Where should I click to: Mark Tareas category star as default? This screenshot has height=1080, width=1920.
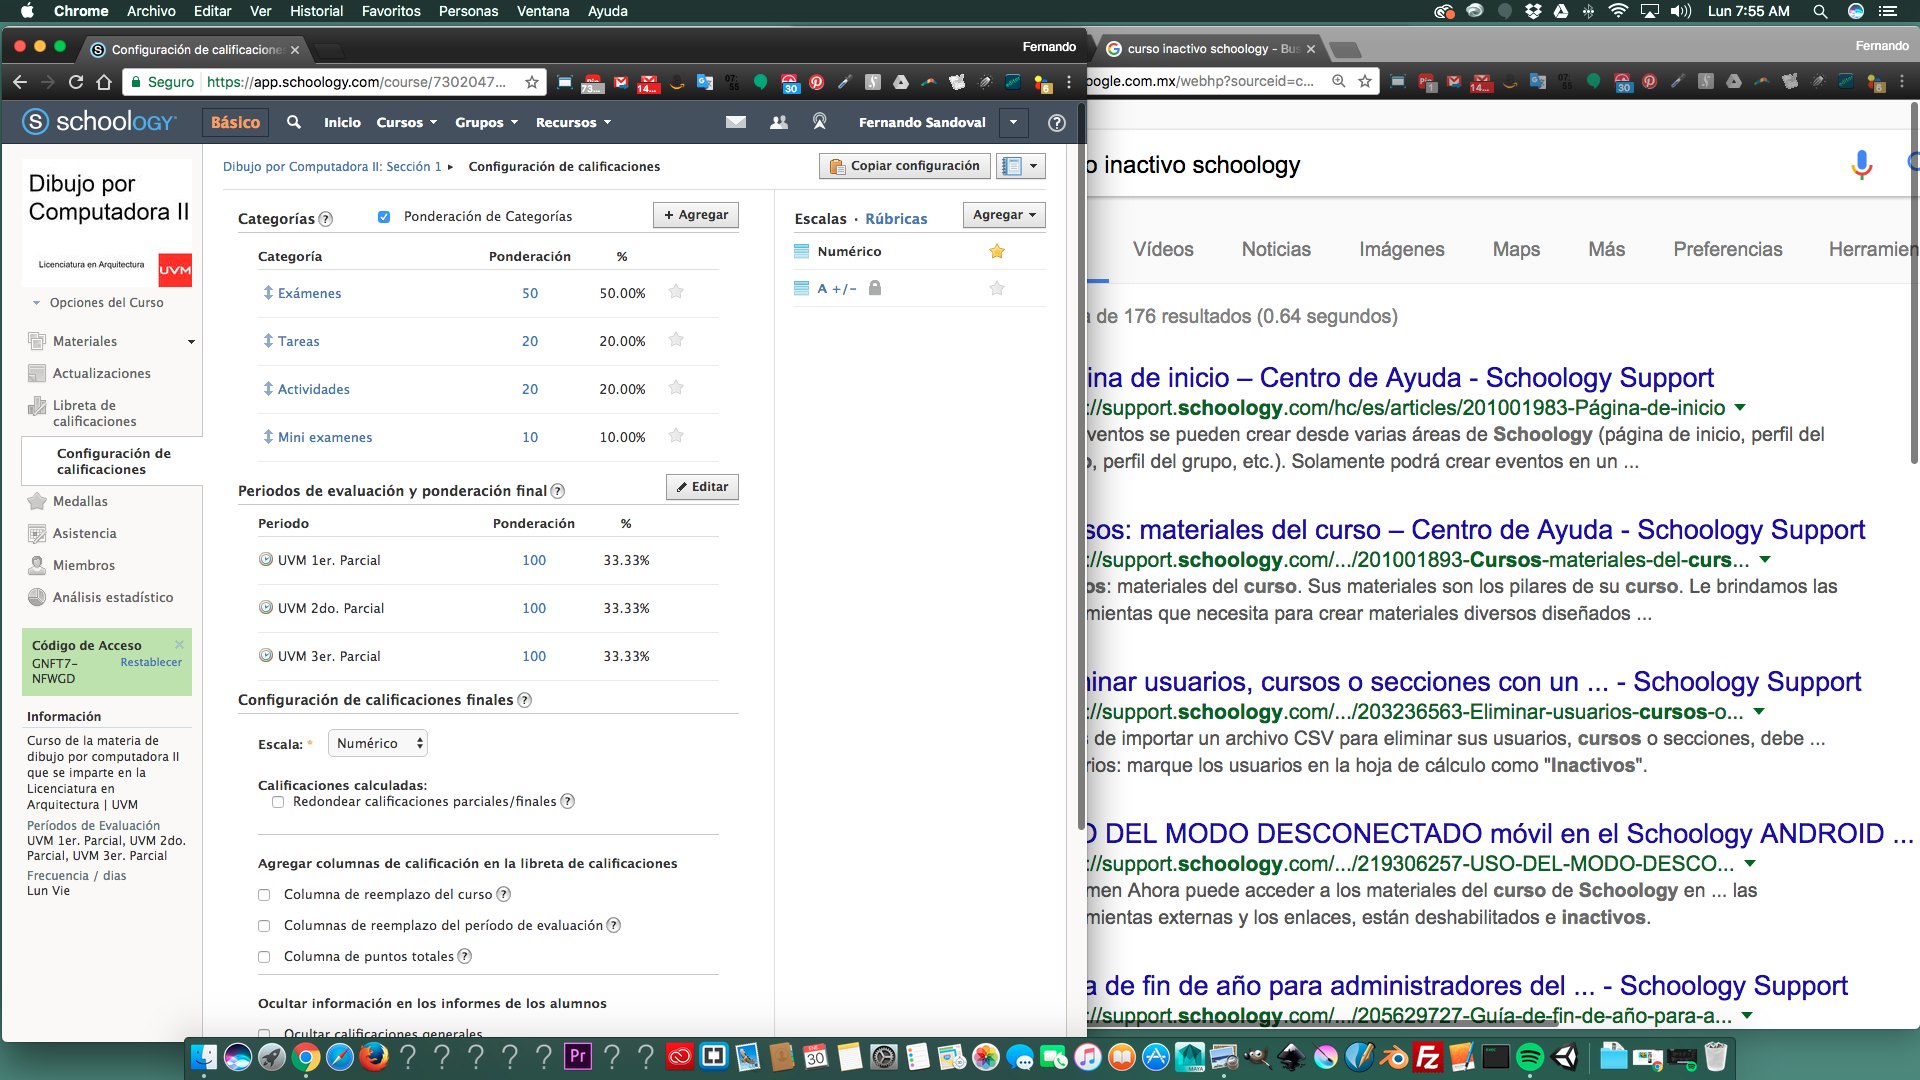[676, 340]
